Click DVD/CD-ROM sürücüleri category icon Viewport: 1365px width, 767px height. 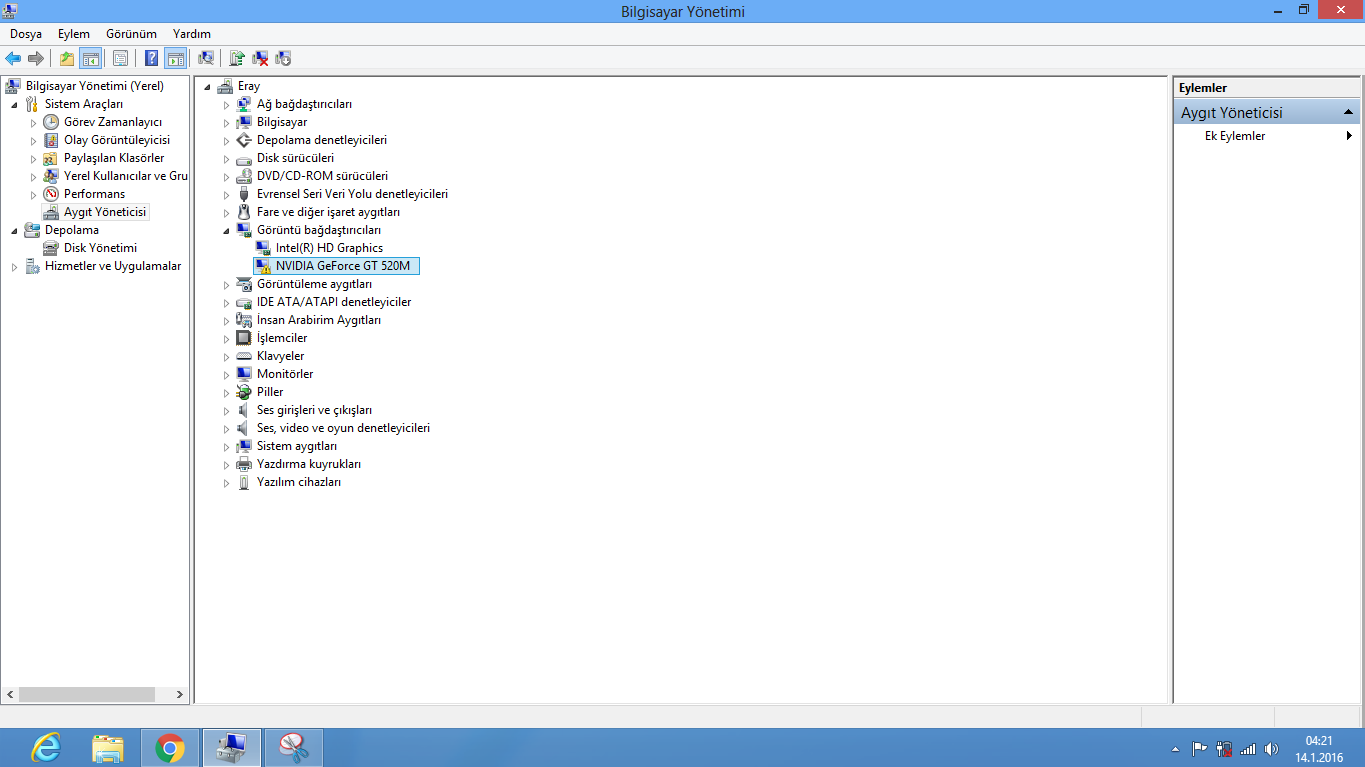coord(244,176)
